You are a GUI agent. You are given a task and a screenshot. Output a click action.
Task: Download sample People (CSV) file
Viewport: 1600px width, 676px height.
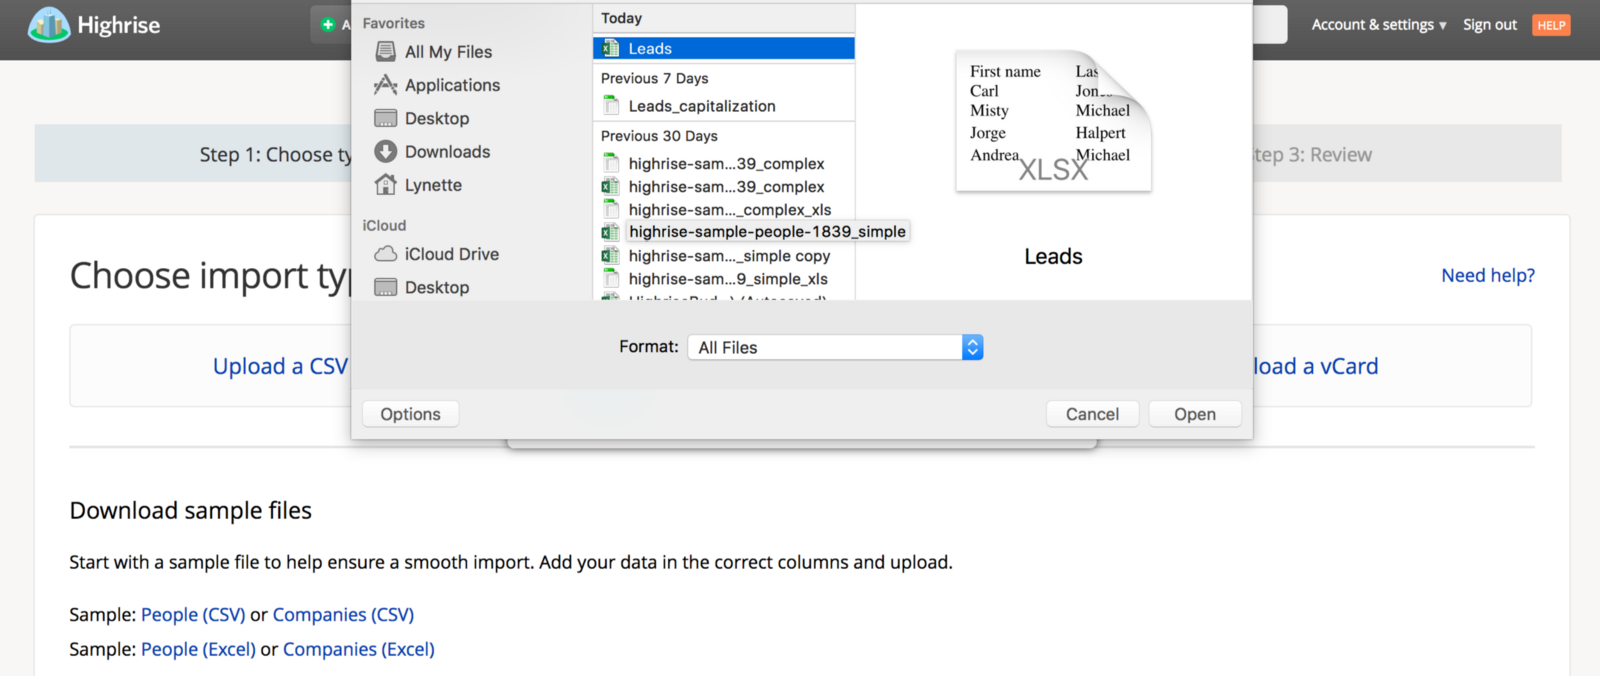click(x=193, y=615)
